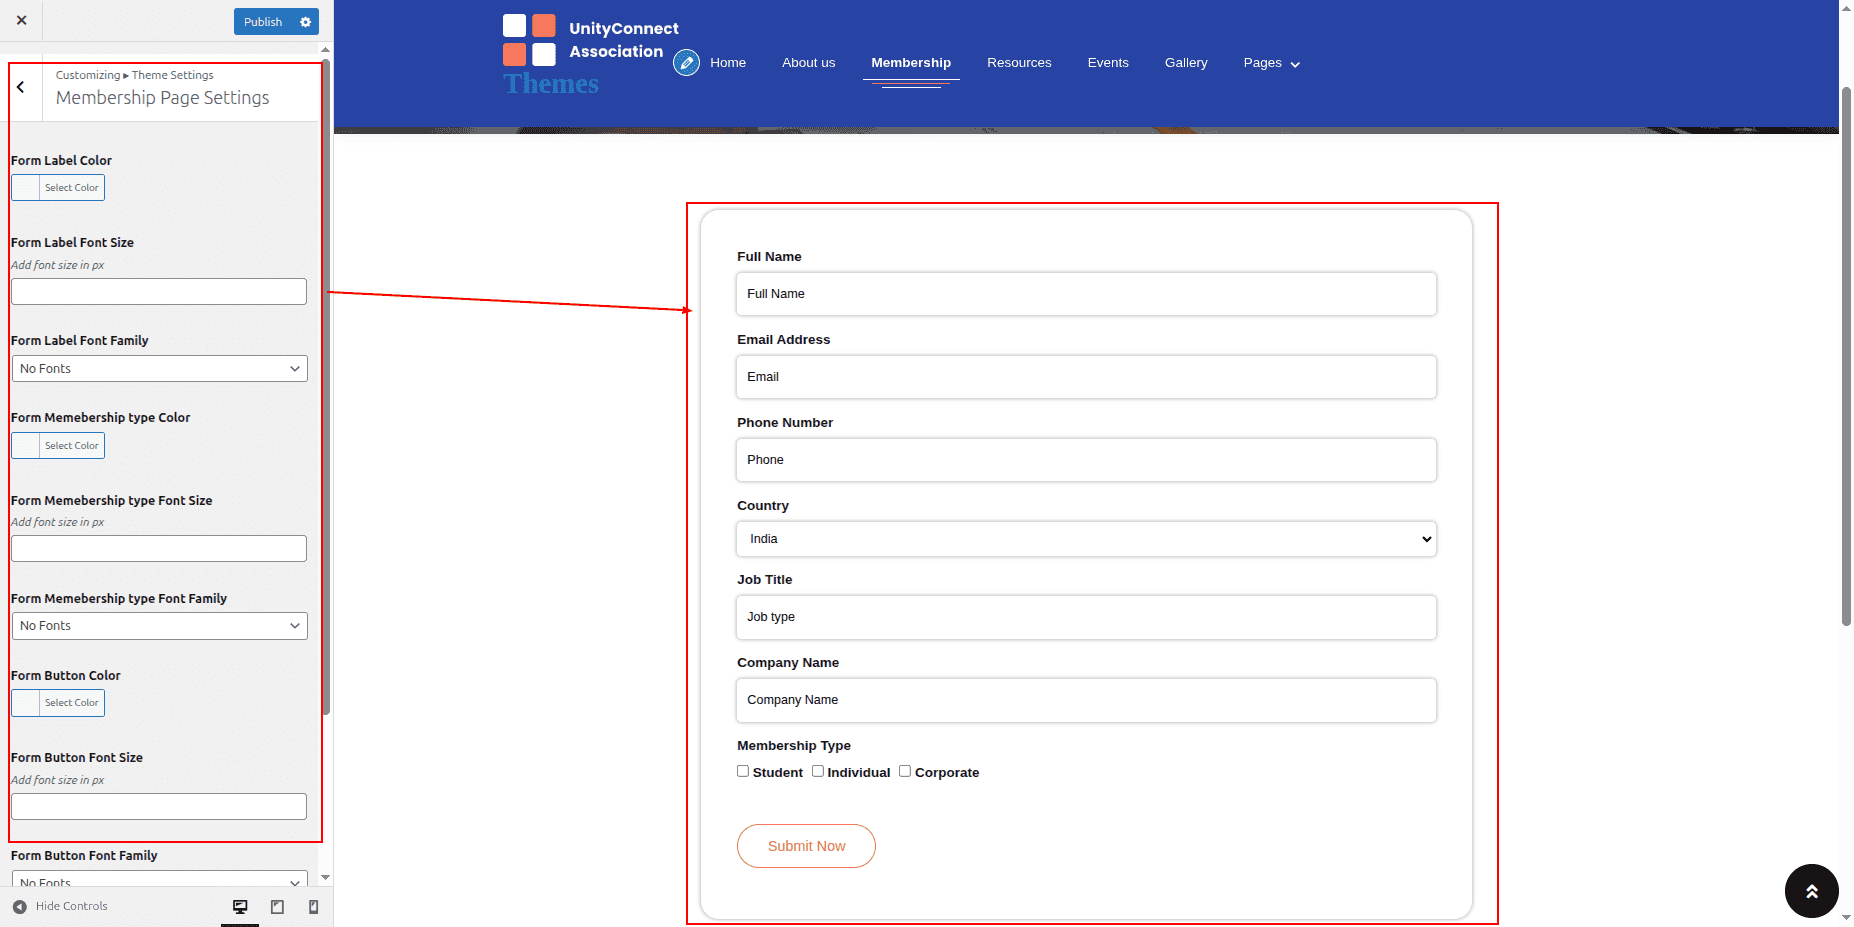The width and height of the screenshot is (1854, 927).
Task: Click the pencil edit shortcut icon
Action: tap(686, 63)
